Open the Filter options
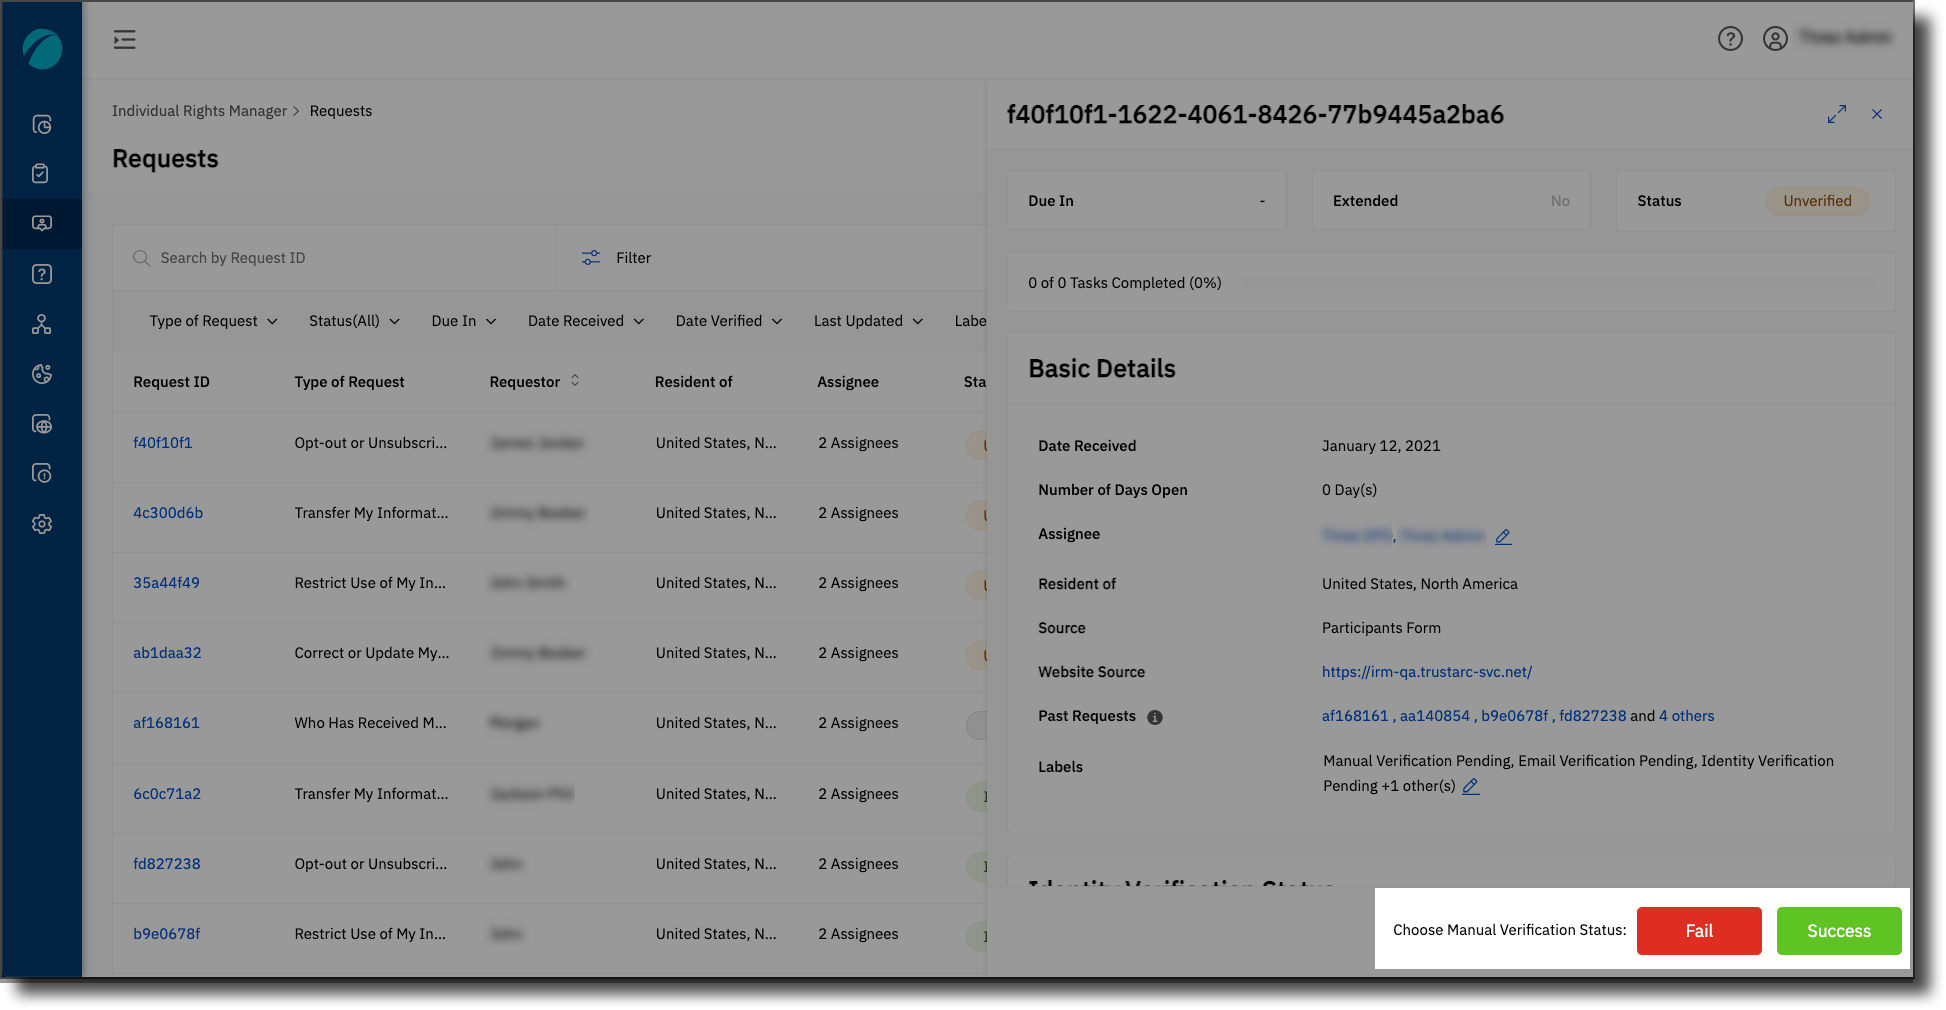The width and height of the screenshot is (1946, 1010). tap(616, 257)
